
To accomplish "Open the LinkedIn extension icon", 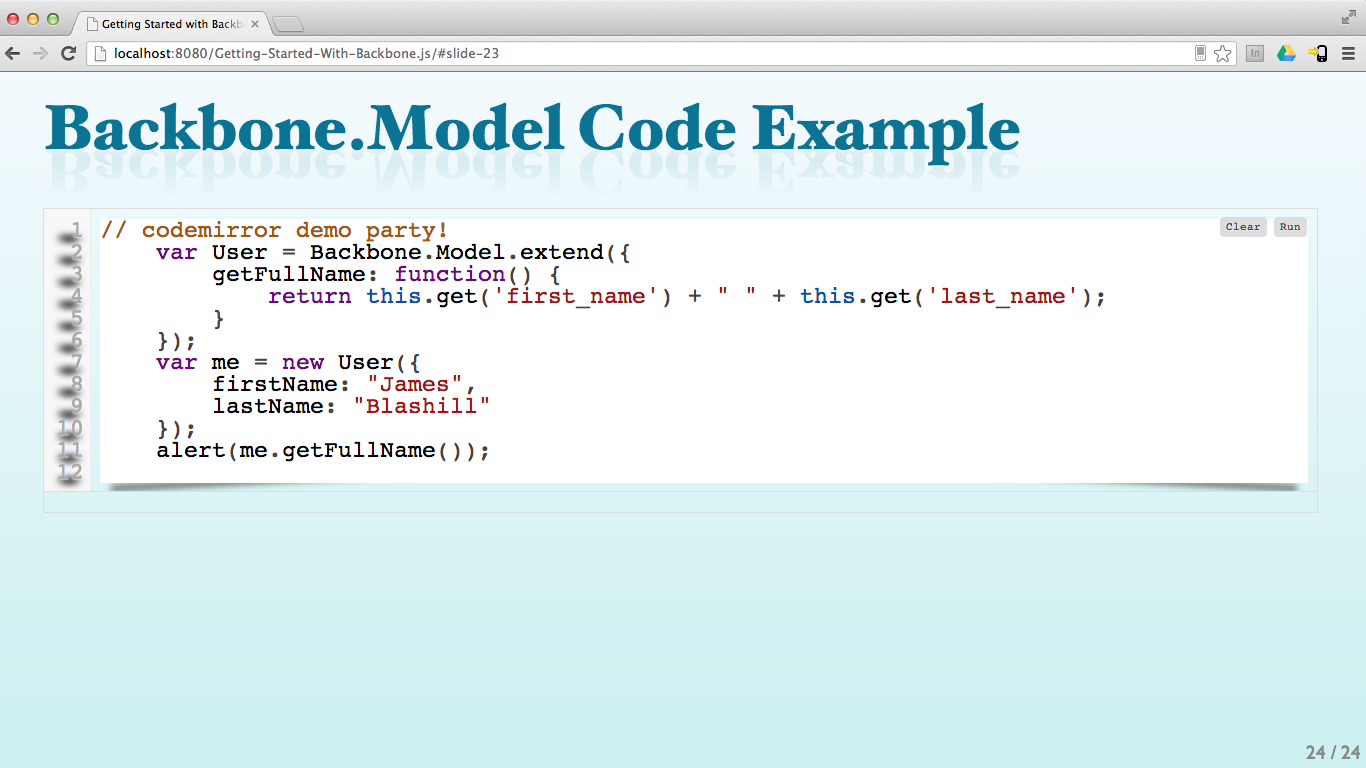I will [x=1255, y=54].
